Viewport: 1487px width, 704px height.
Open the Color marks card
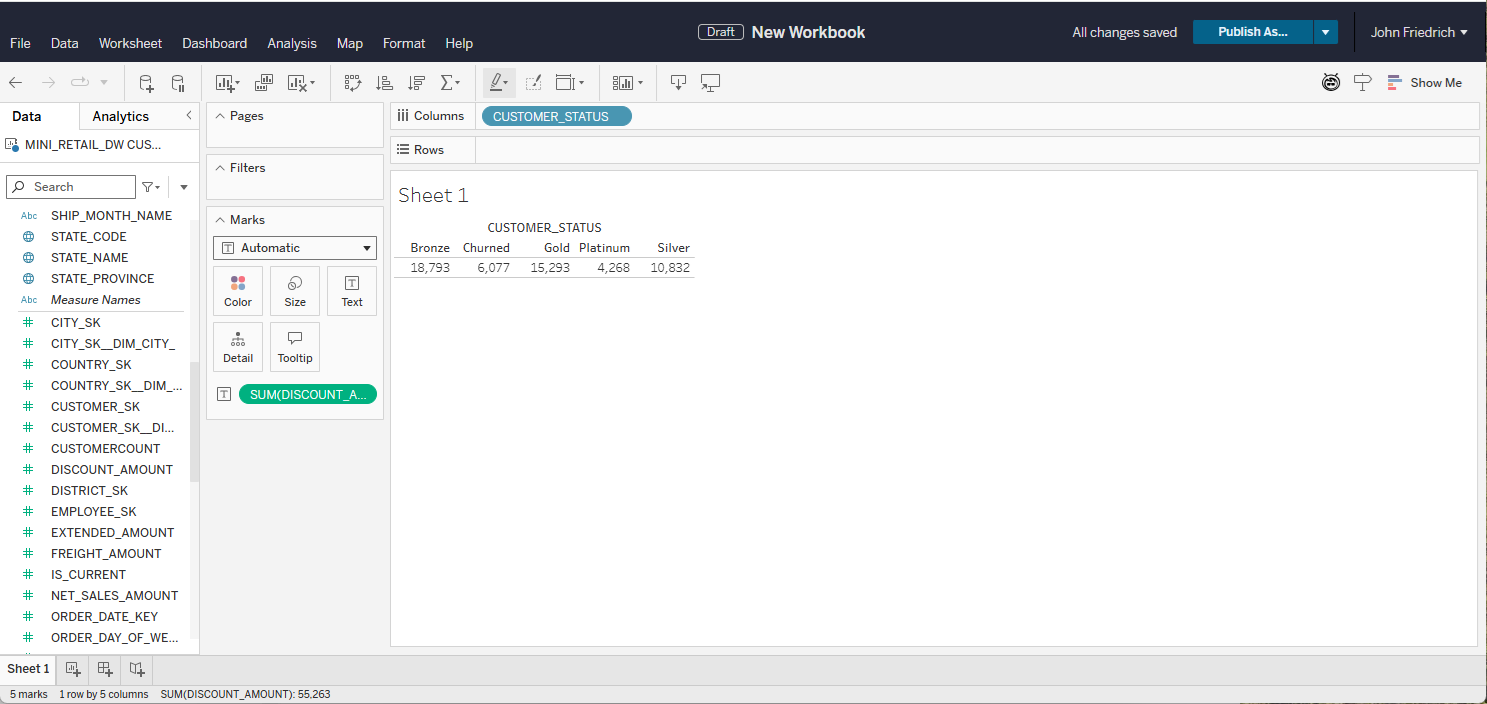tap(238, 291)
